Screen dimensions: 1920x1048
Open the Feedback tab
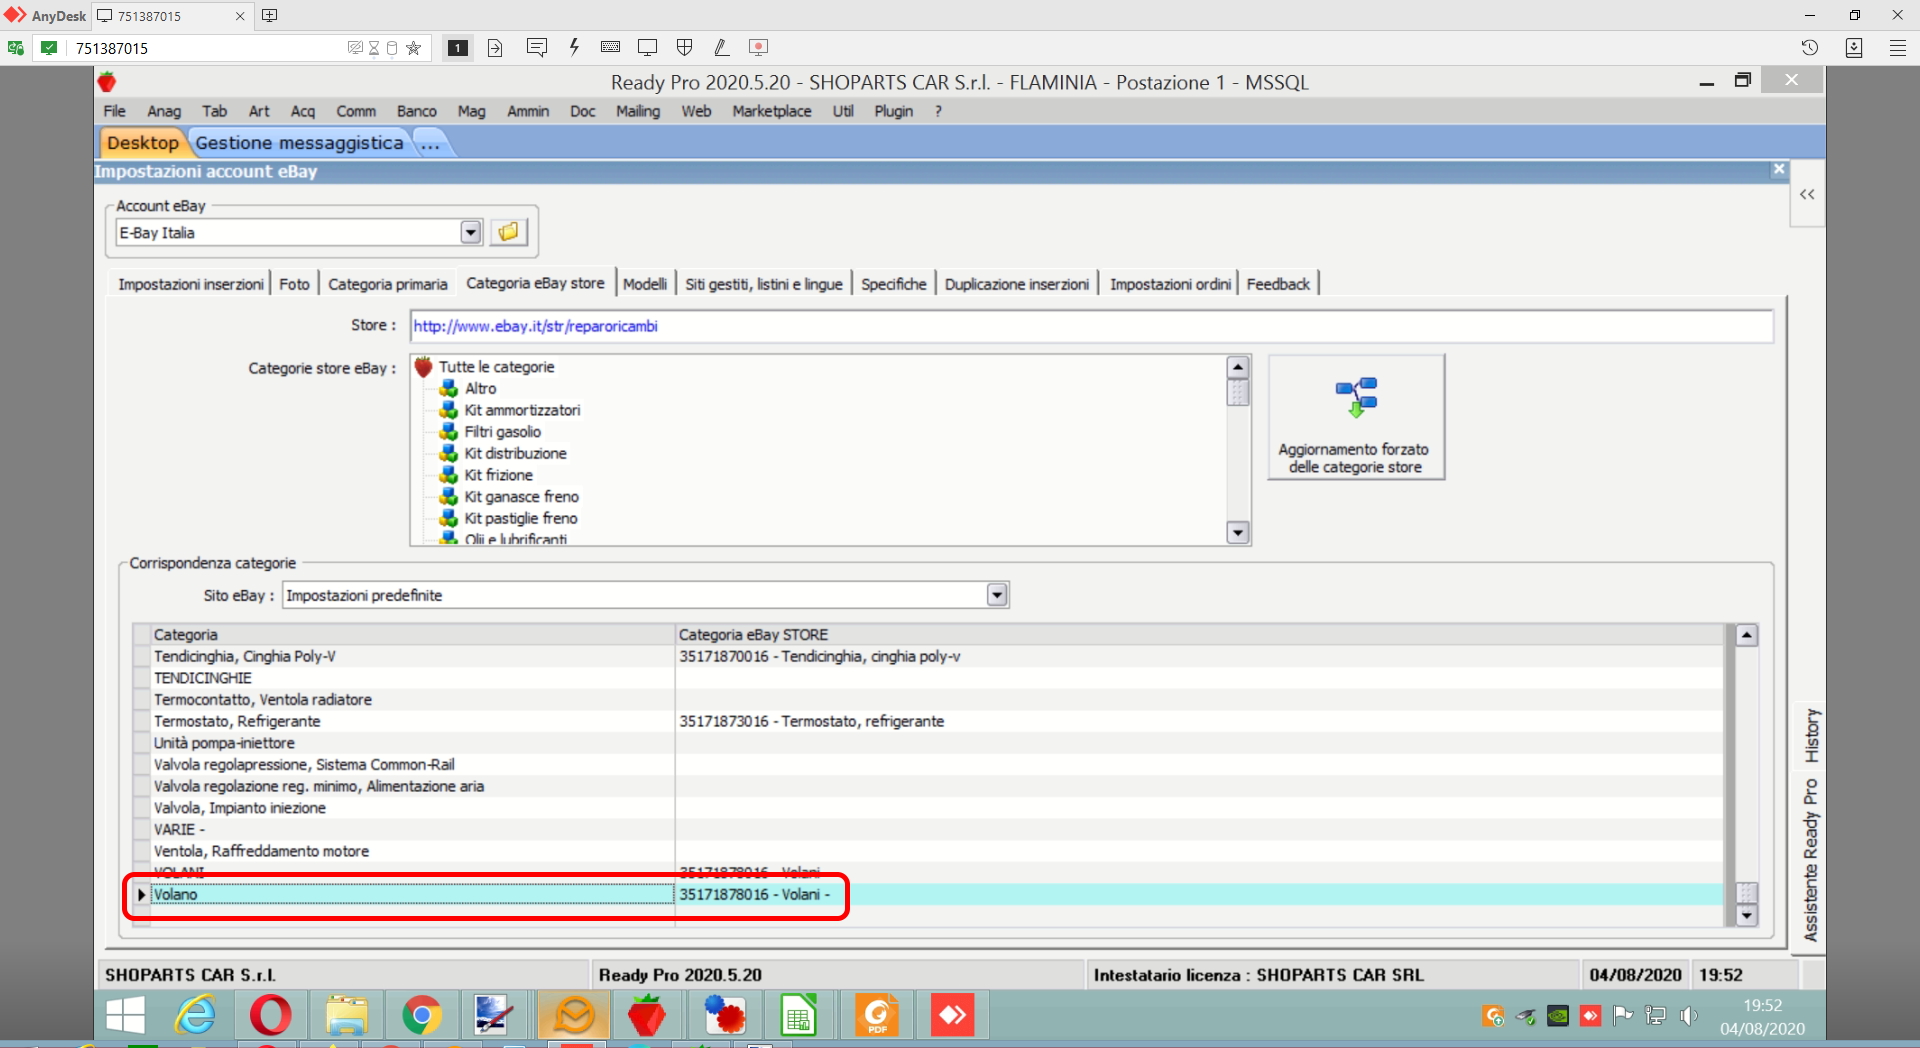click(x=1278, y=284)
